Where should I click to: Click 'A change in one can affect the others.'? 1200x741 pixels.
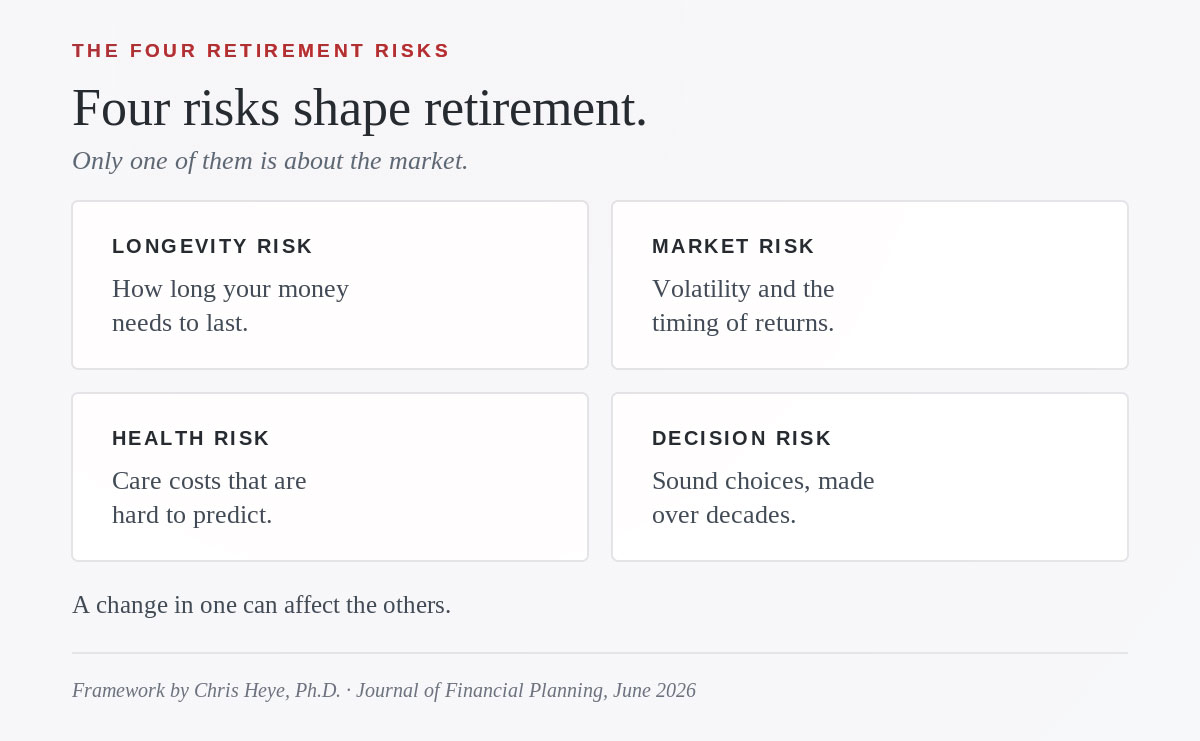(x=261, y=605)
